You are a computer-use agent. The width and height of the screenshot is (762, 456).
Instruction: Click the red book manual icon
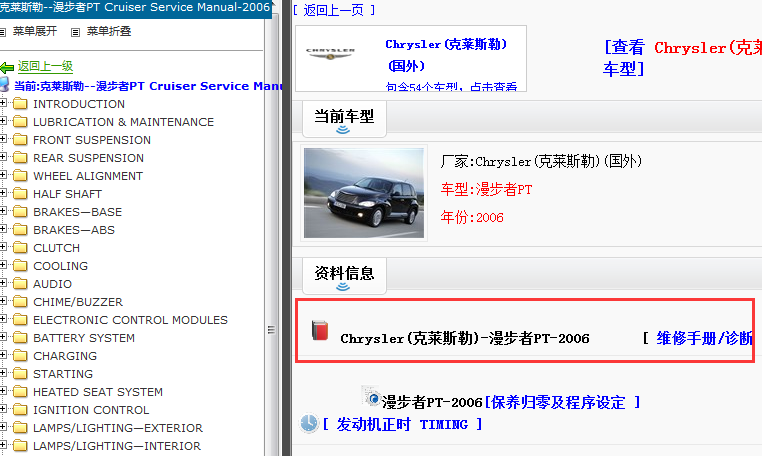coord(320,331)
